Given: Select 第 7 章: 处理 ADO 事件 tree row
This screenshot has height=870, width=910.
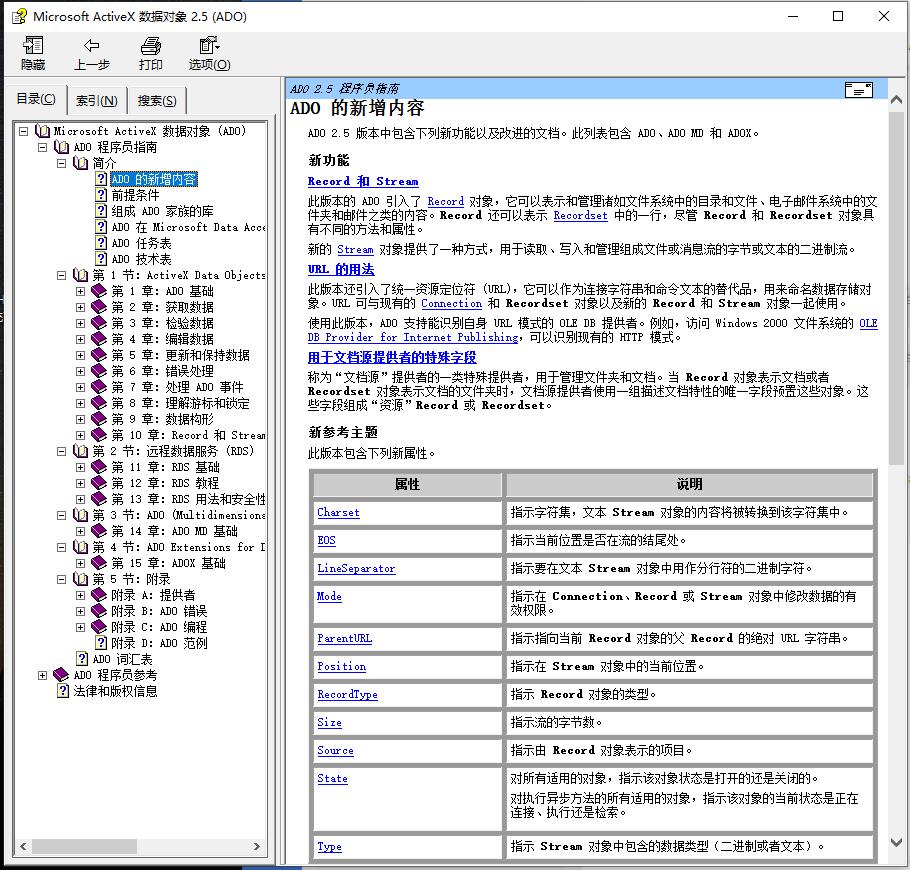Looking at the screenshot, I should 177,387.
